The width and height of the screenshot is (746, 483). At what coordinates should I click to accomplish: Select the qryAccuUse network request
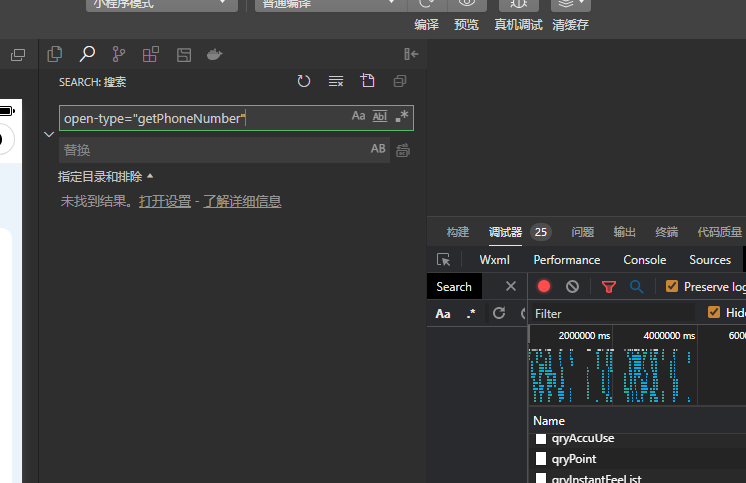[583, 438]
